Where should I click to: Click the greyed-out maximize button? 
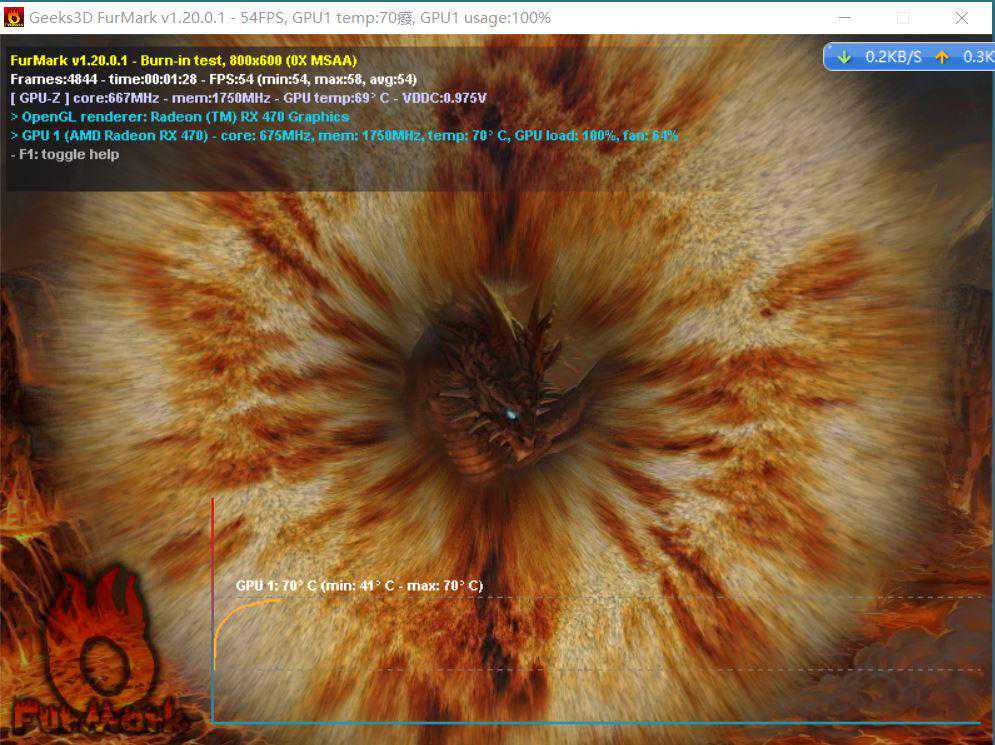click(x=903, y=18)
